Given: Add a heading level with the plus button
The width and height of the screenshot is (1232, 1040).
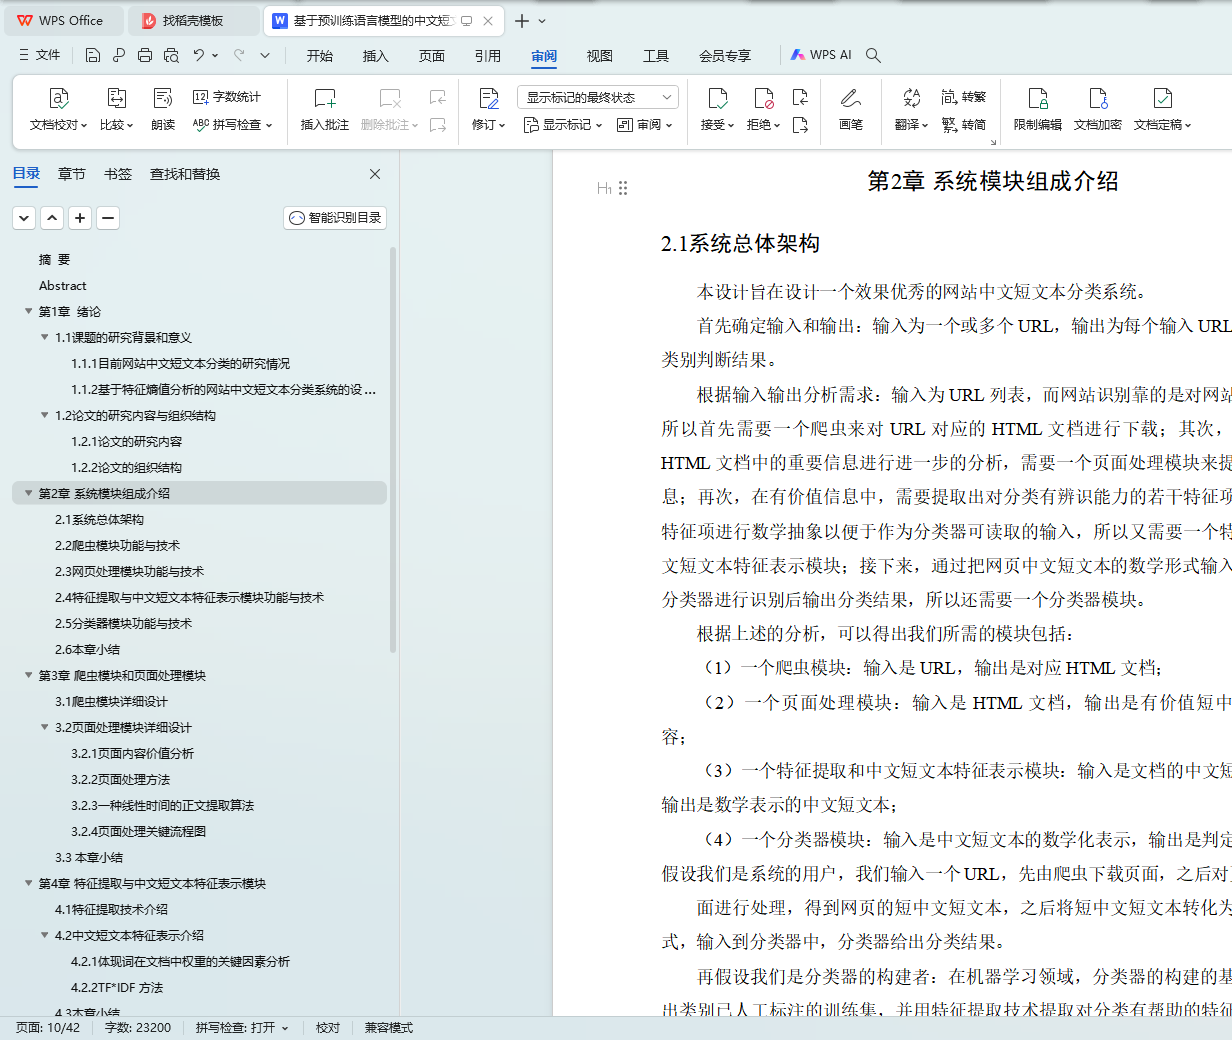Looking at the screenshot, I should (80, 217).
